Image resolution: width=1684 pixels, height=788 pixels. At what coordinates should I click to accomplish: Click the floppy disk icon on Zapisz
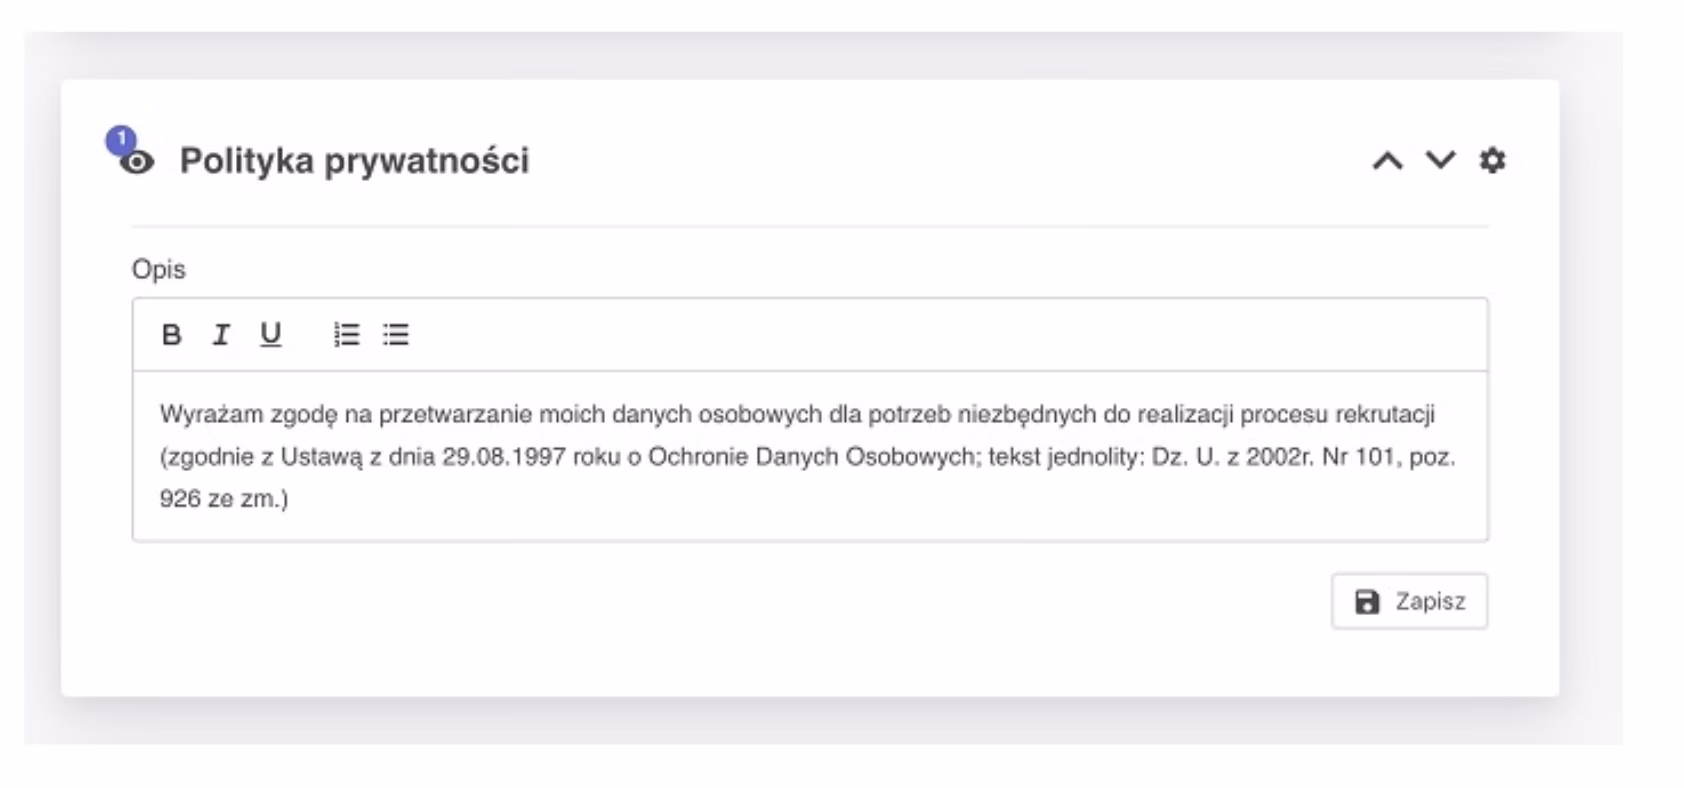pos(1367,601)
